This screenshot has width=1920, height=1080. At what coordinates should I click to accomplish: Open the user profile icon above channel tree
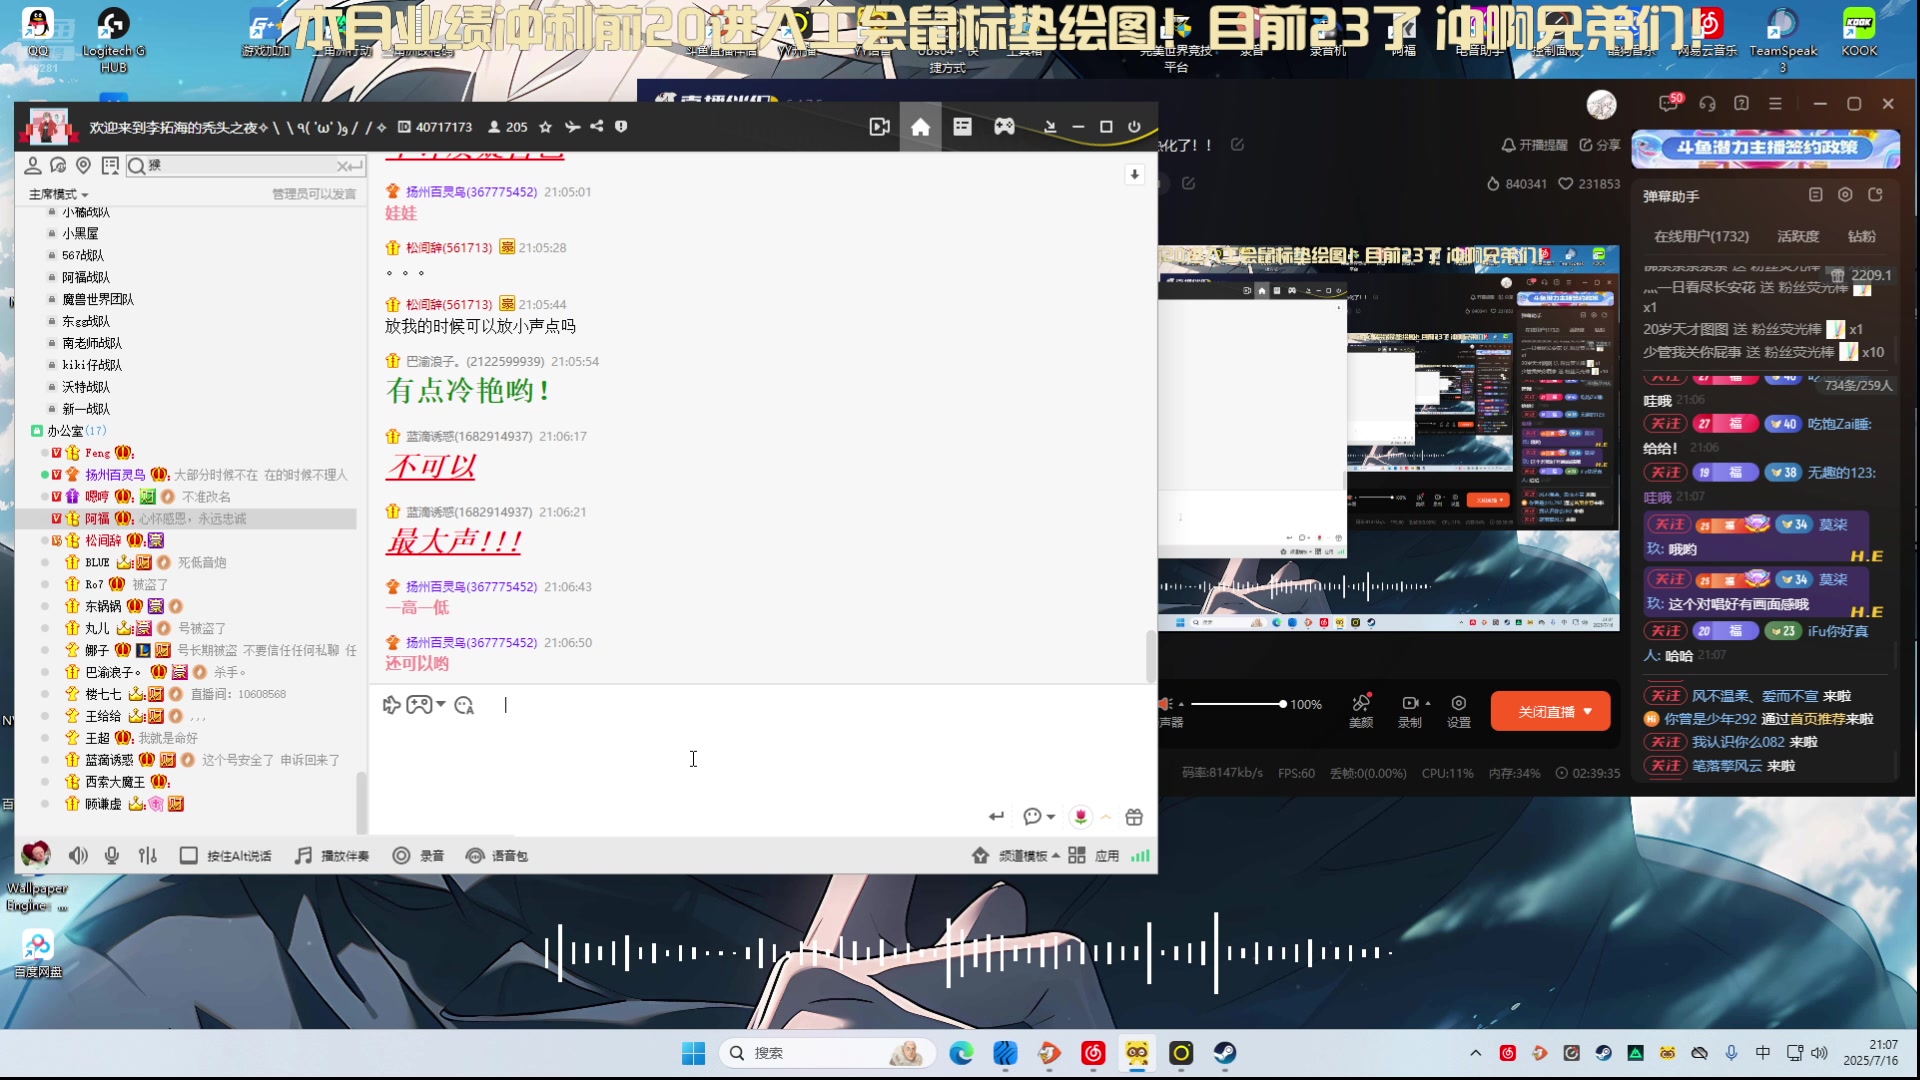(x=33, y=165)
